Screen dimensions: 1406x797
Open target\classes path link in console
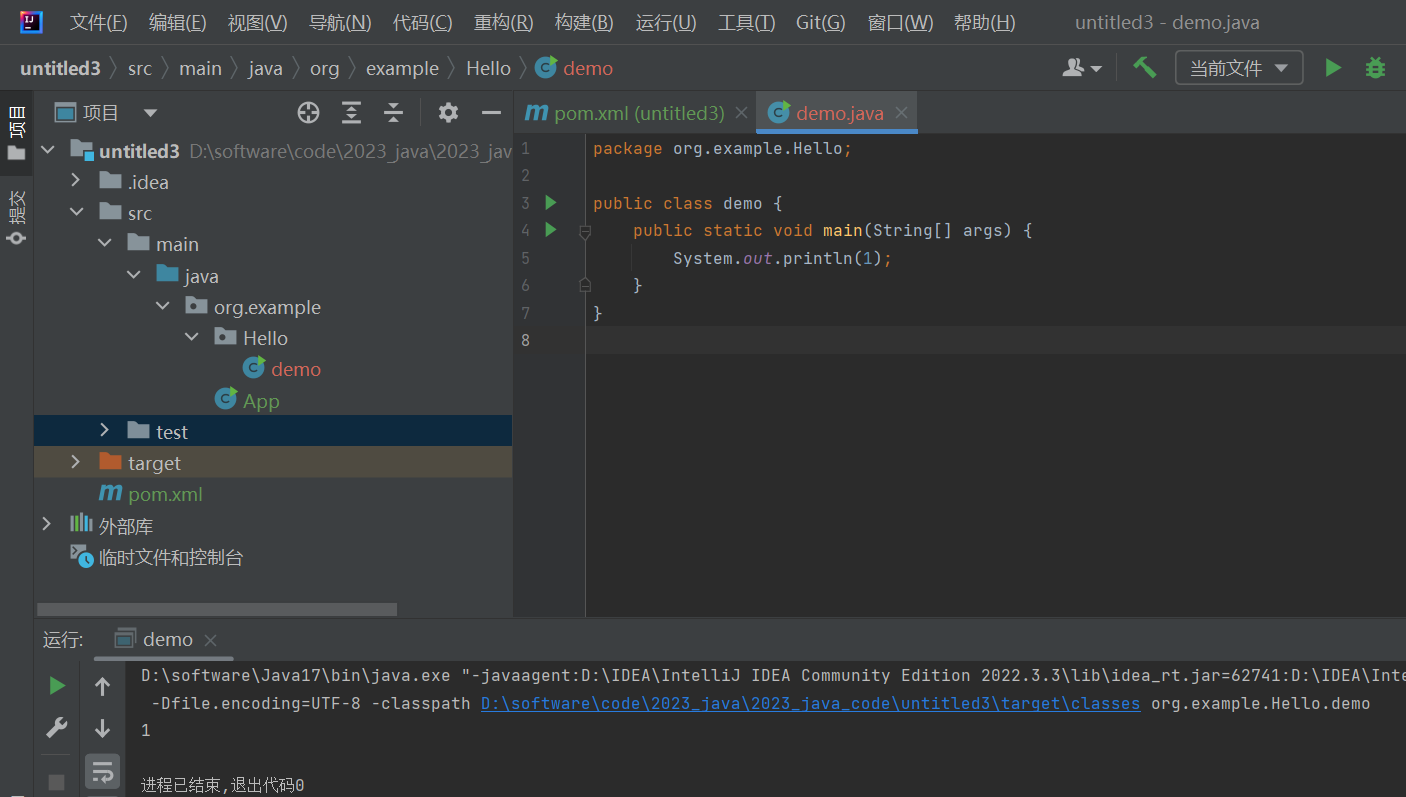click(x=810, y=703)
